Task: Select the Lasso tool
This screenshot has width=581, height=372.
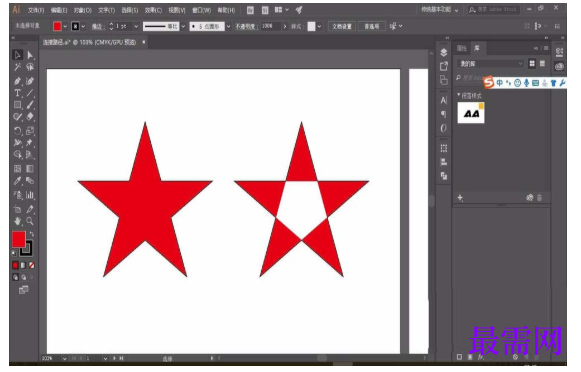Action: (30, 67)
